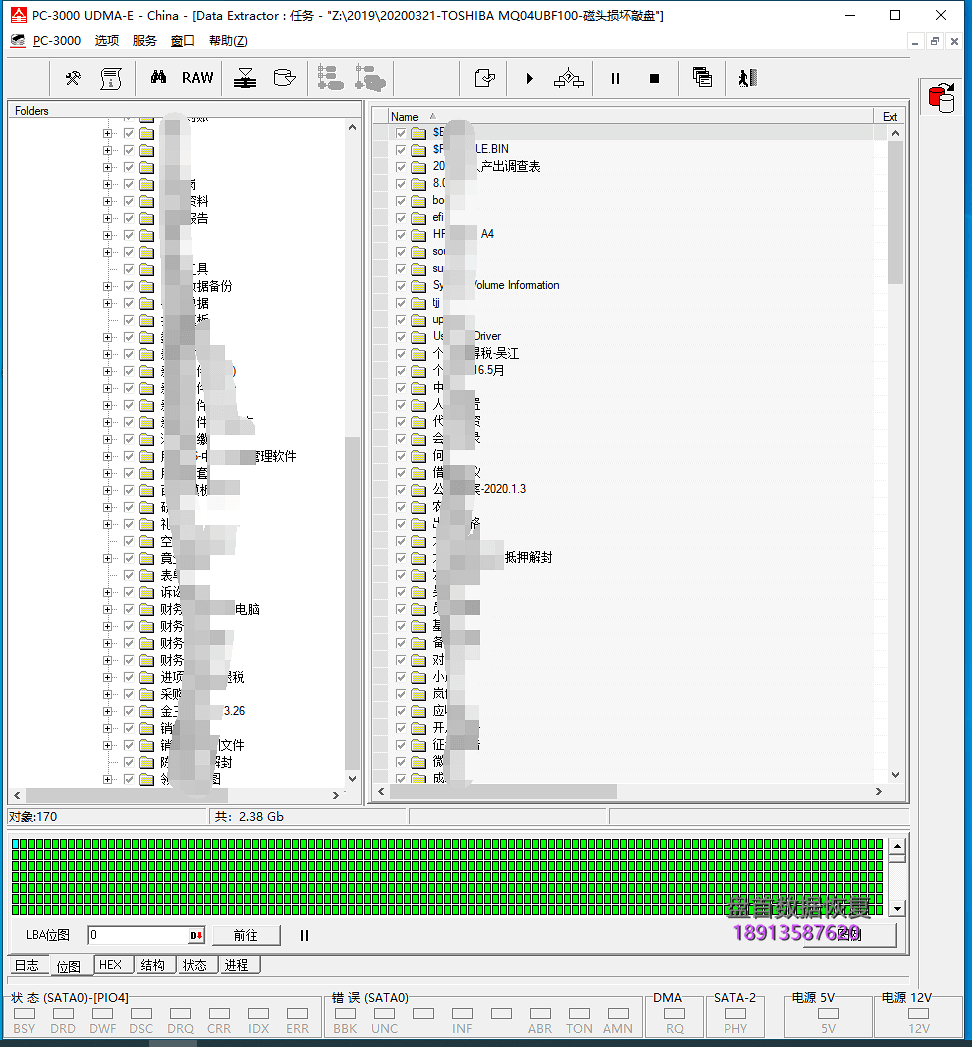Select the A4 folder row
The width and height of the screenshot is (972, 1047).
(x=631, y=234)
